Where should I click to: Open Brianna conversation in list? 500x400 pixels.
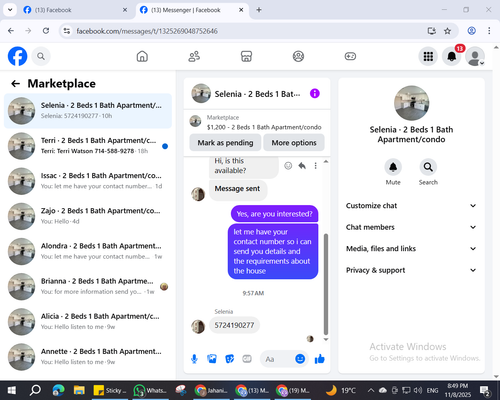(x=88, y=287)
